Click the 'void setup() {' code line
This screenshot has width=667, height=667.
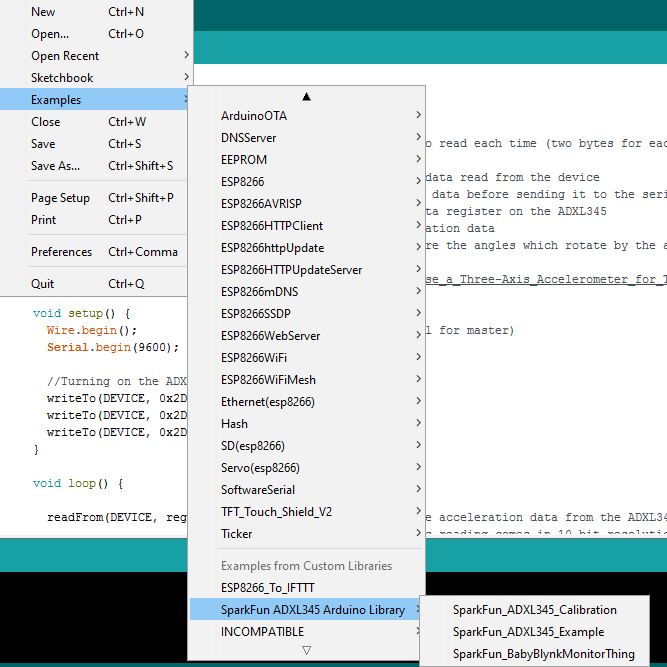tap(81, 314)
